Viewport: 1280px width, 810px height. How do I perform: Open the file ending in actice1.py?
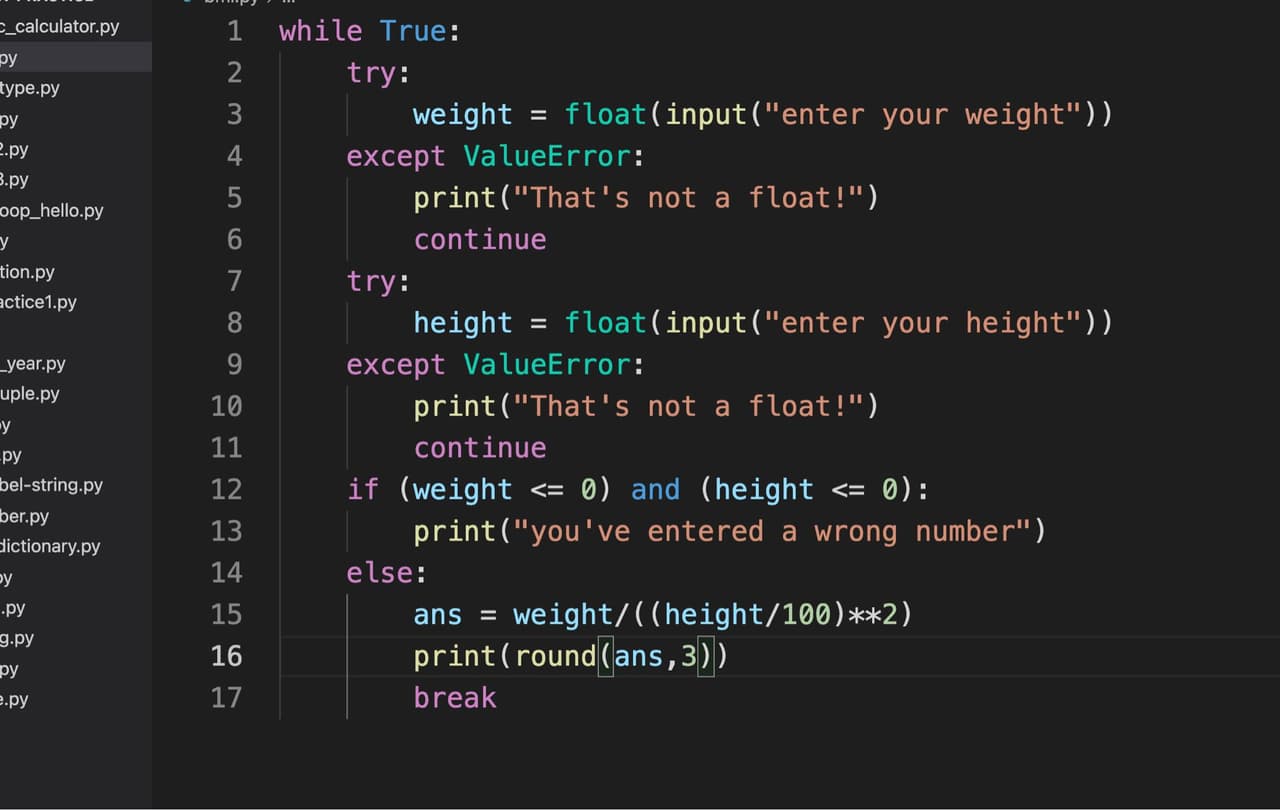(39, 302)
